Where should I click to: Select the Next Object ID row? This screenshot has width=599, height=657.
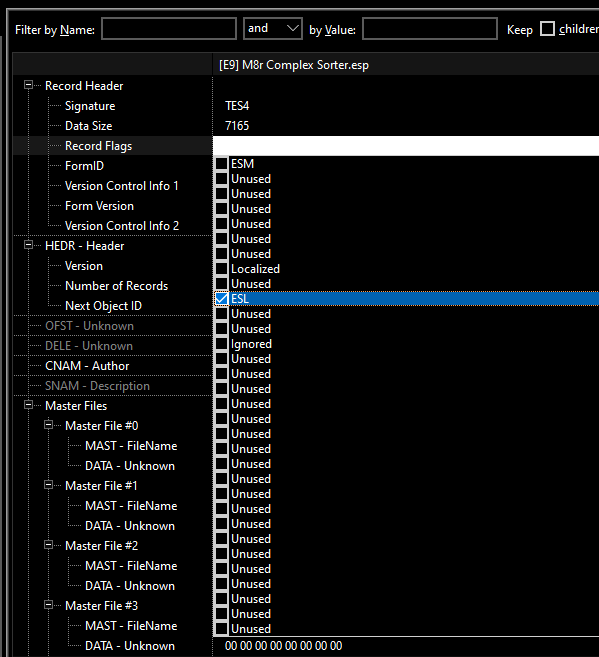113,306
